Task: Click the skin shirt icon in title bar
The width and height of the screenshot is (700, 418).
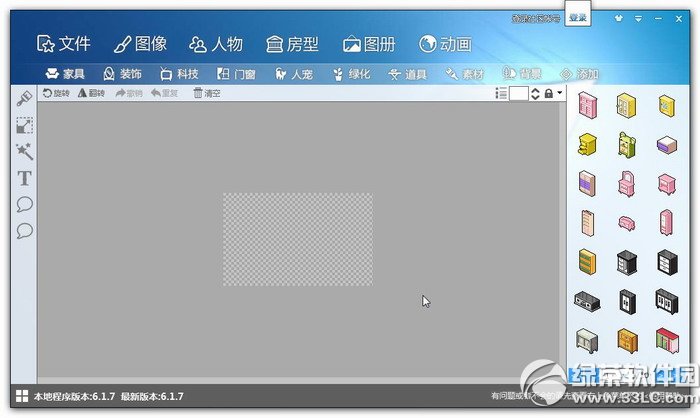Action: point(618,18)
